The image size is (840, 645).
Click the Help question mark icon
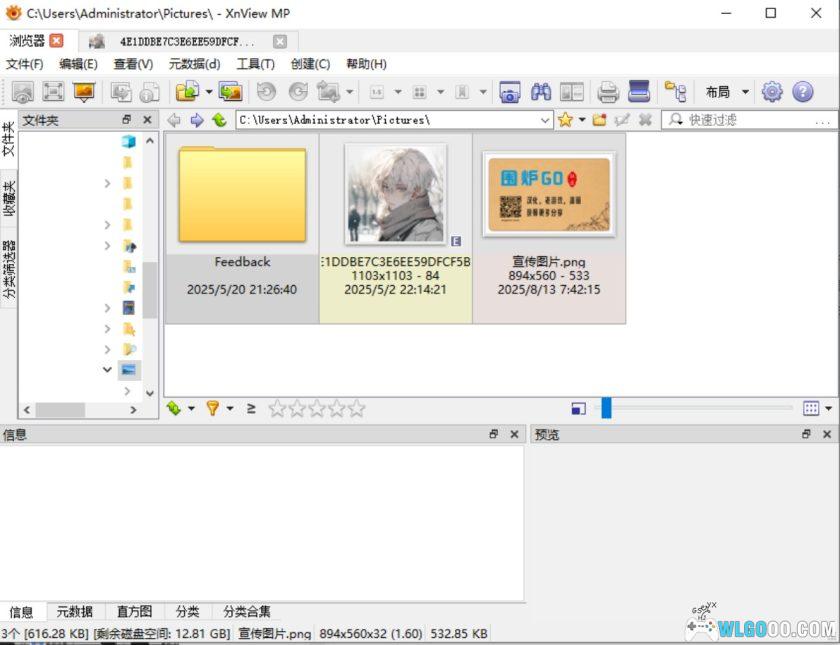(802, 92)
